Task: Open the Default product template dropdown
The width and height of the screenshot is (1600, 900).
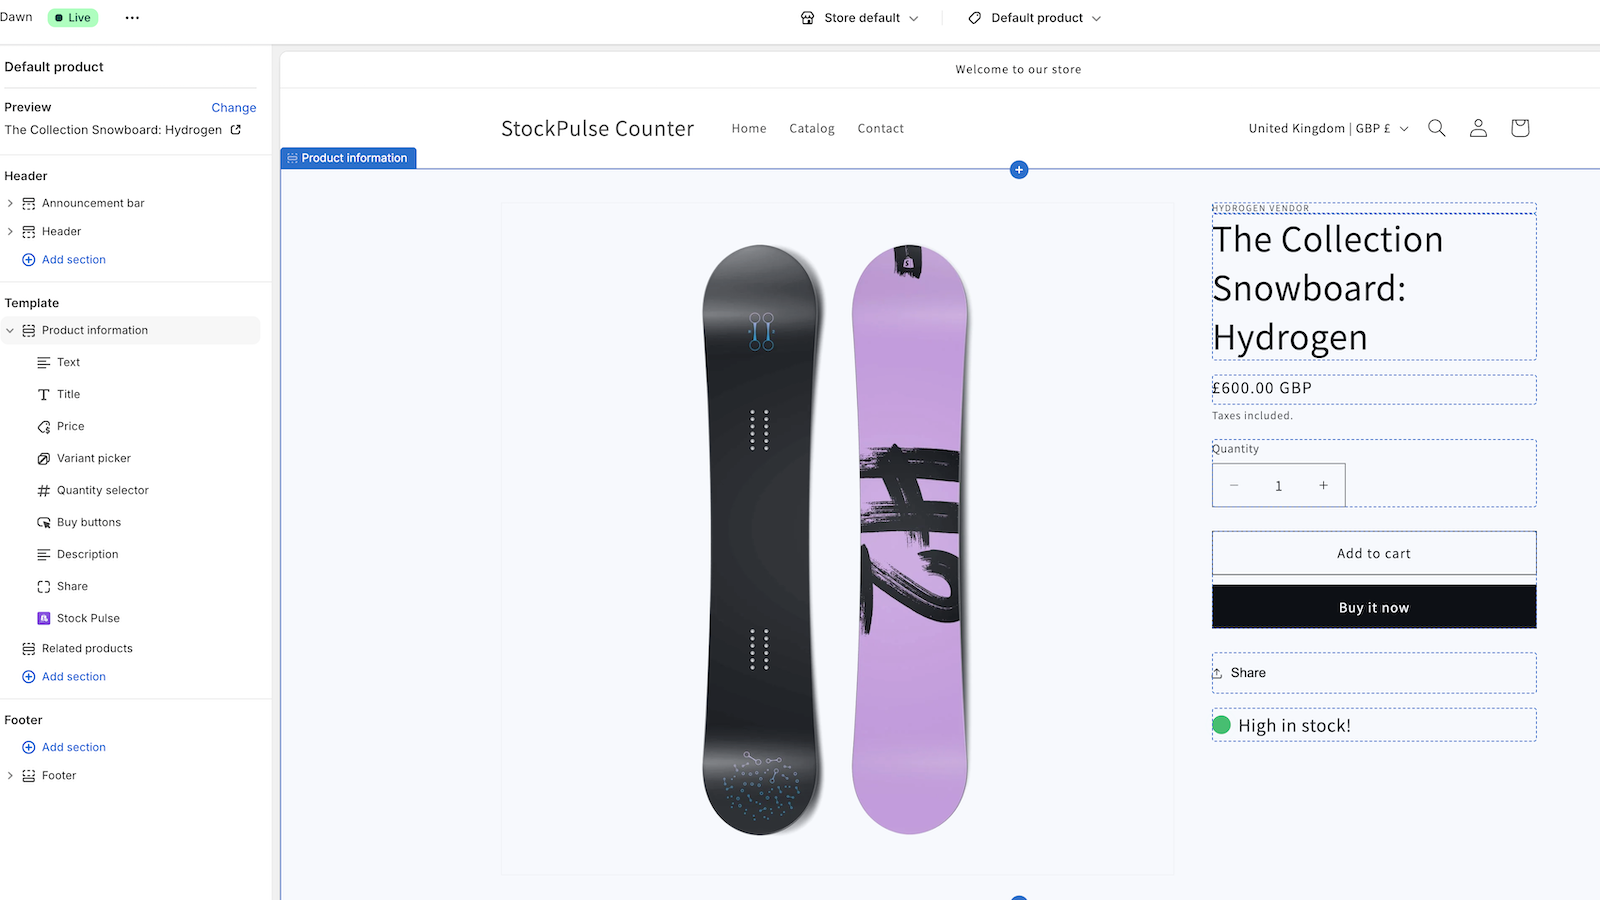Action: click(x=1036, y=18)
